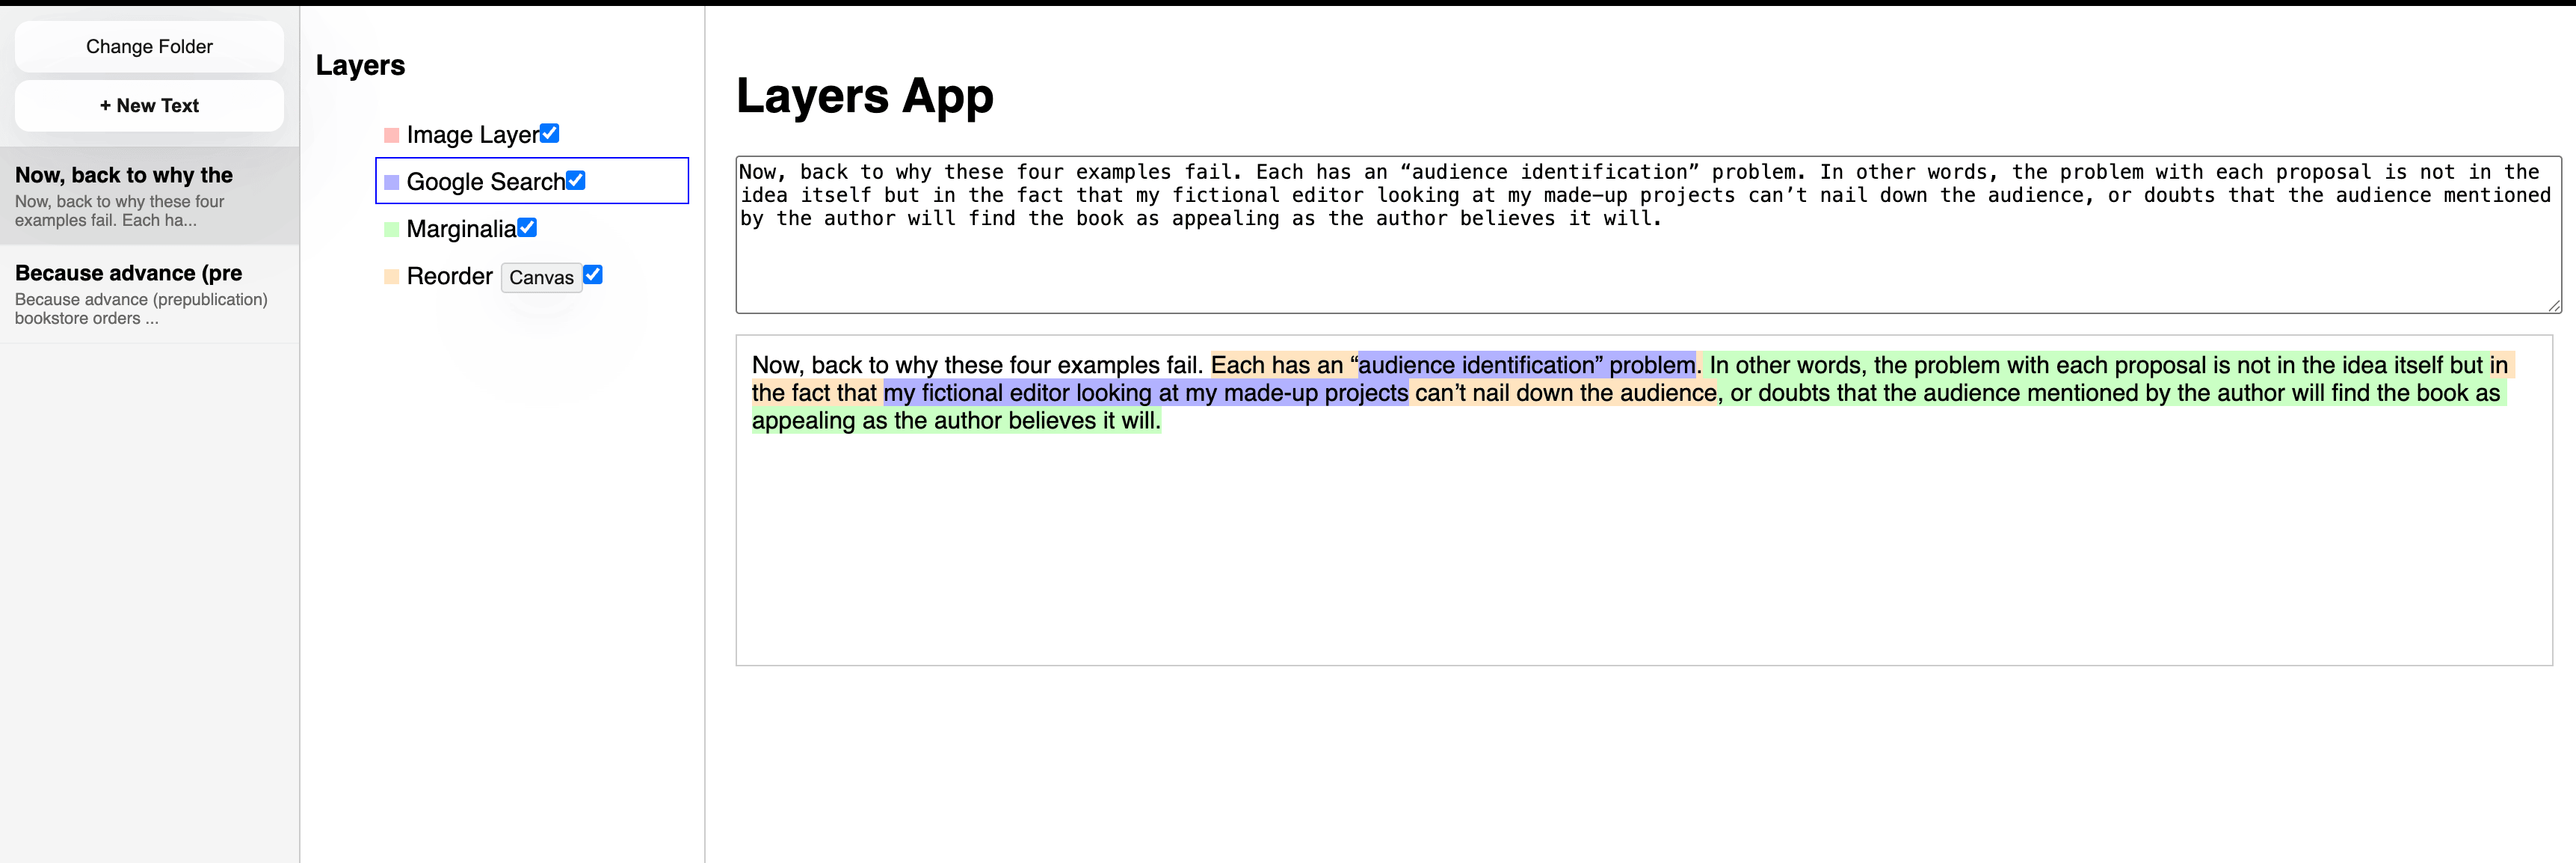Click the purple Google Search color swatch
The width and height of the screenshot is (2576, 863).
click(391, 182)
